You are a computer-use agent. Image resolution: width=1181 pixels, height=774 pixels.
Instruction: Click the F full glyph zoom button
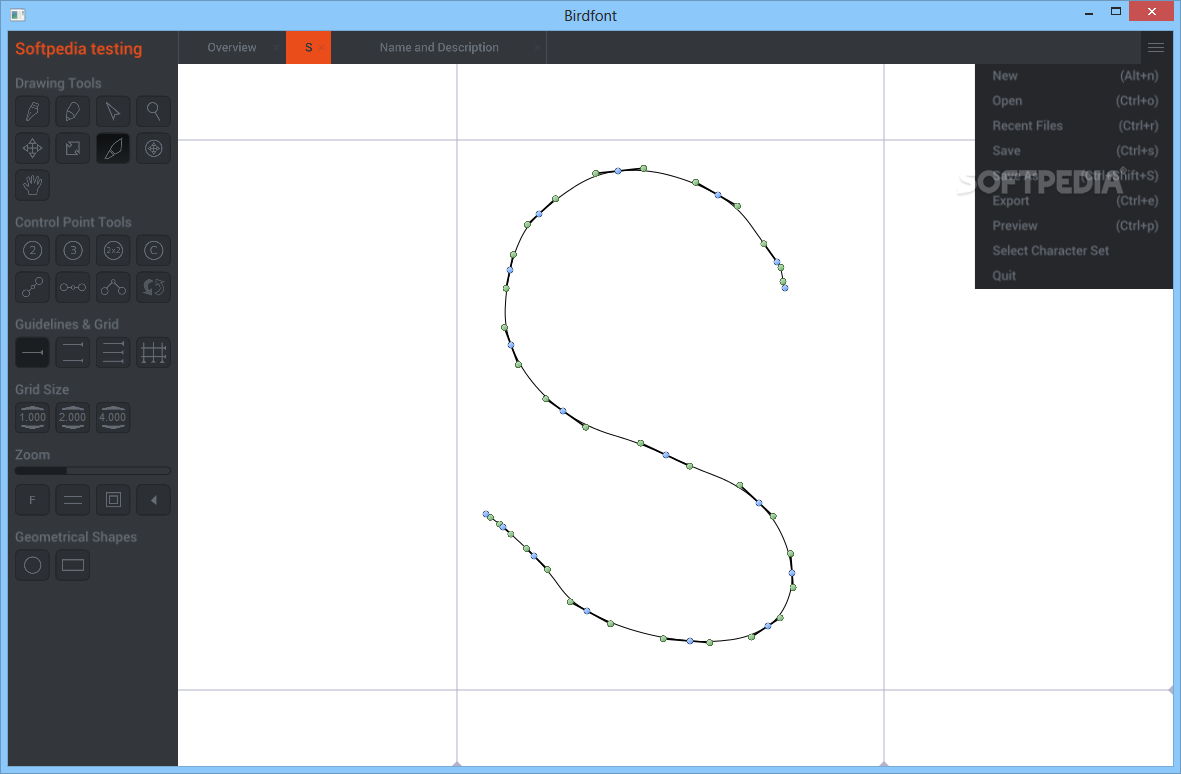click(32, 500)
